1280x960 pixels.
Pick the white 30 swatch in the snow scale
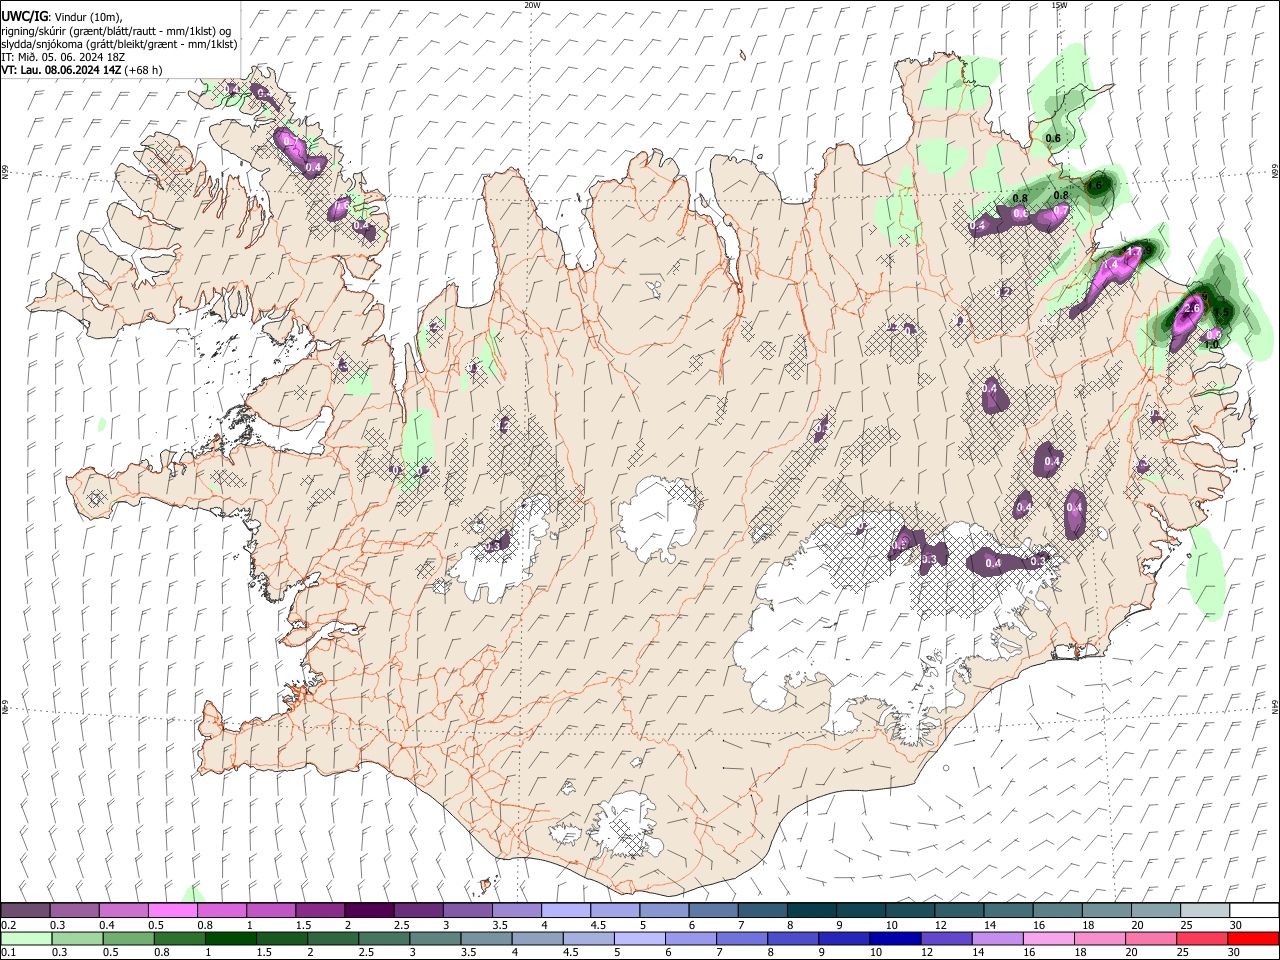click(x=1253, y=910)
